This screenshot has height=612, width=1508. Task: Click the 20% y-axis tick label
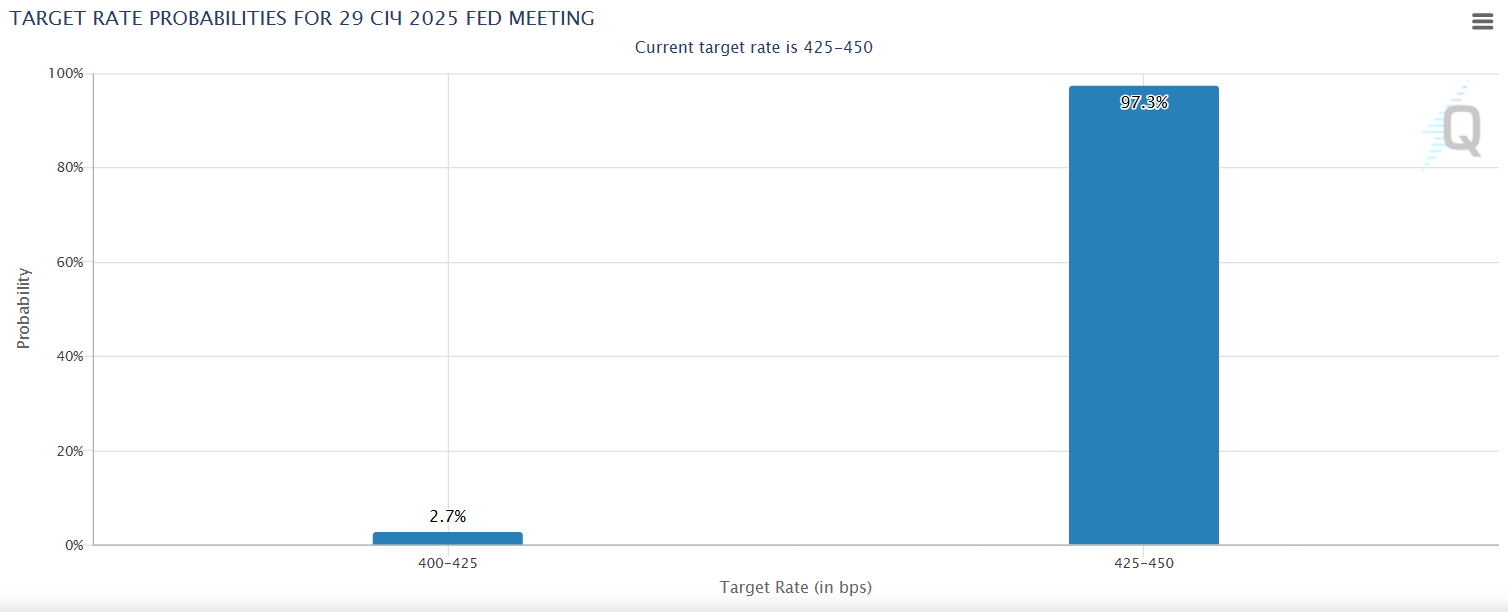tap(68, 451)
